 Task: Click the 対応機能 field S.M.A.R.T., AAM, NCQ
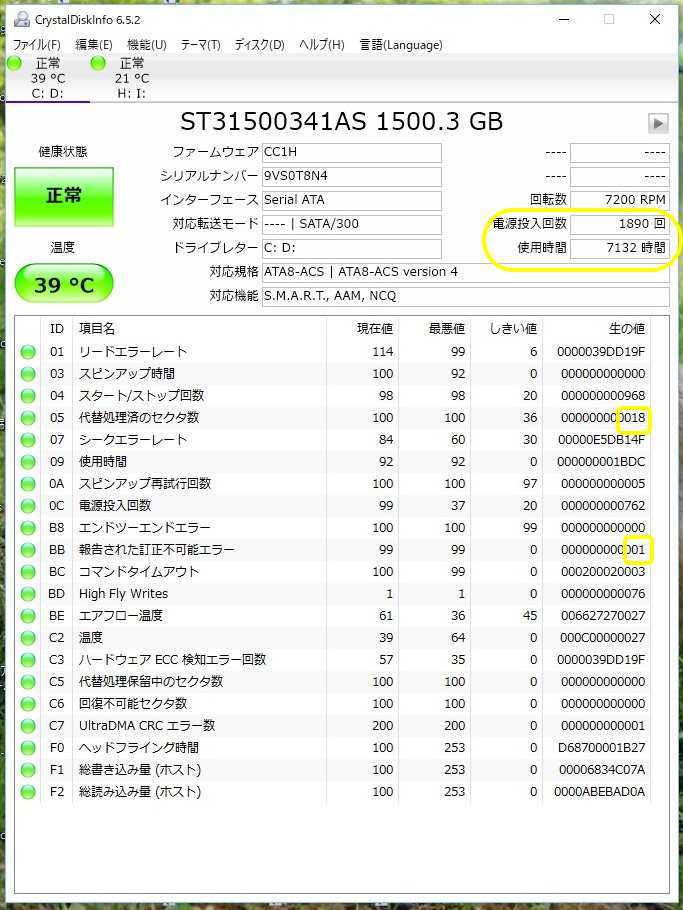(x=465, y=297)
